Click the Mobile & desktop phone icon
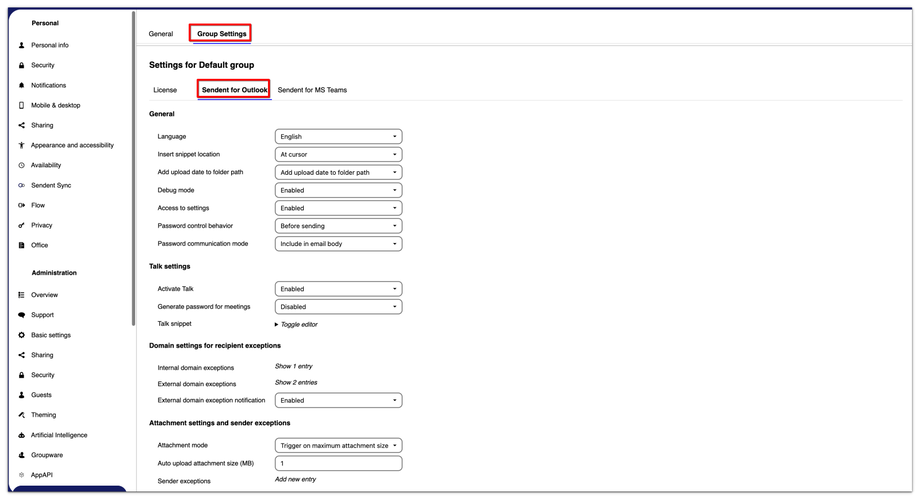The image size is (920, 500). (x=22, y=105)
